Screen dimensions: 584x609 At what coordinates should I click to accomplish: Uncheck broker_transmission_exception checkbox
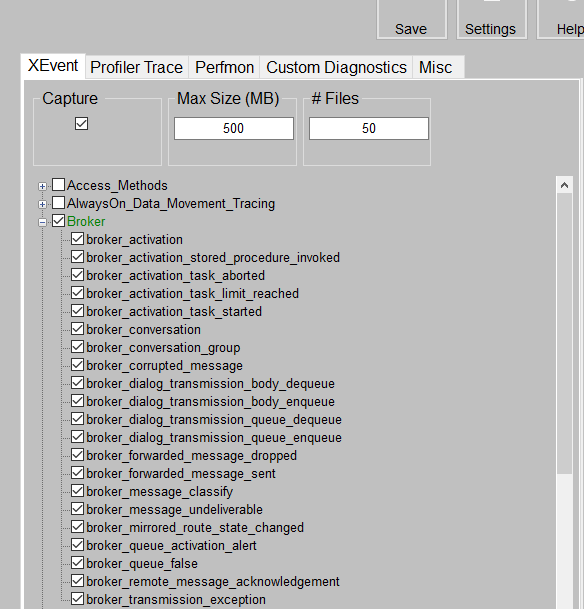click(78, 599)
